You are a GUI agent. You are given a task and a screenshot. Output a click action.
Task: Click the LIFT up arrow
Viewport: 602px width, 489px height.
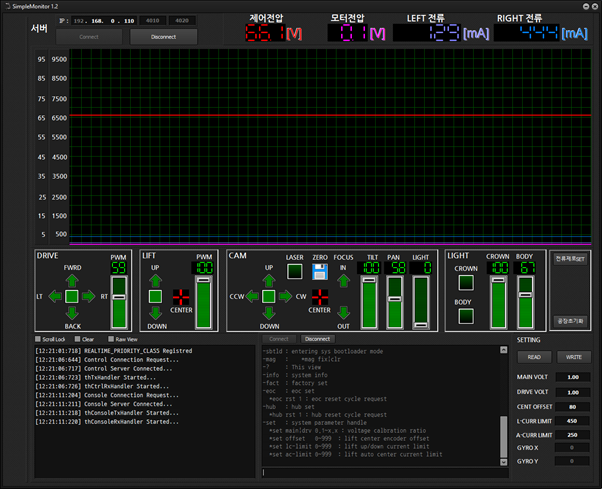click(x=155, y=279)
